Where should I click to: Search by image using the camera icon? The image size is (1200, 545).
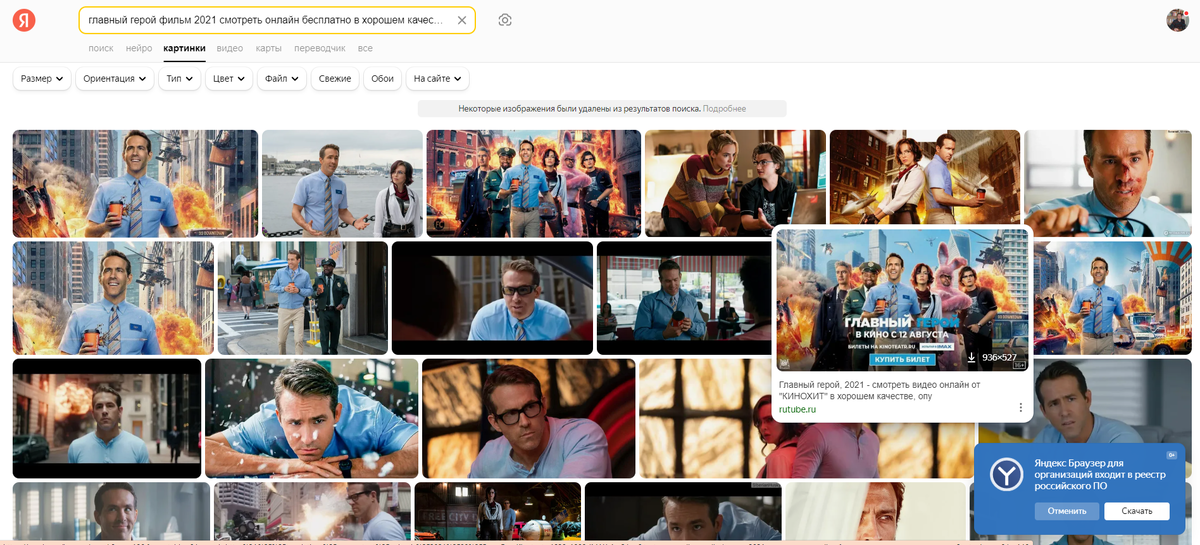505,20
